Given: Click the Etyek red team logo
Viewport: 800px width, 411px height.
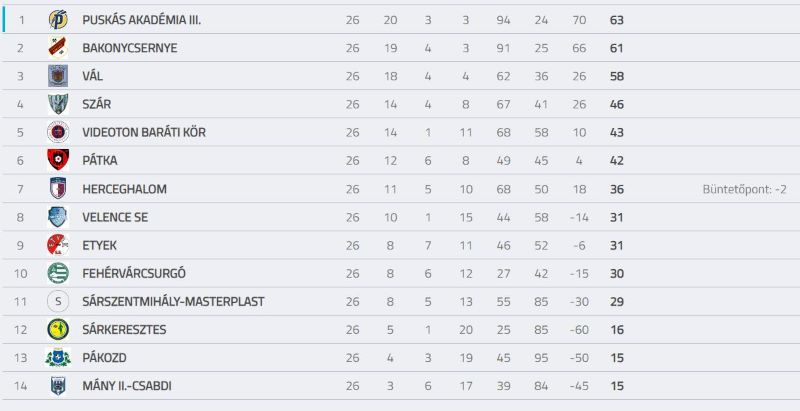Looking at the screenshot, I should [58, 245].
